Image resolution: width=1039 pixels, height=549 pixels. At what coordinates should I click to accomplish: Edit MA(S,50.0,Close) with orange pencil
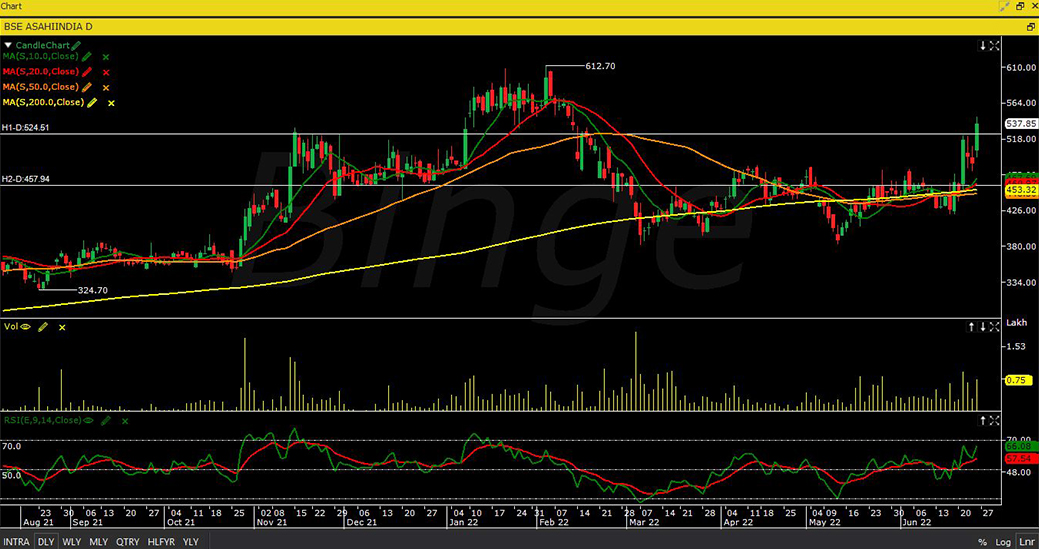(87, 87)
